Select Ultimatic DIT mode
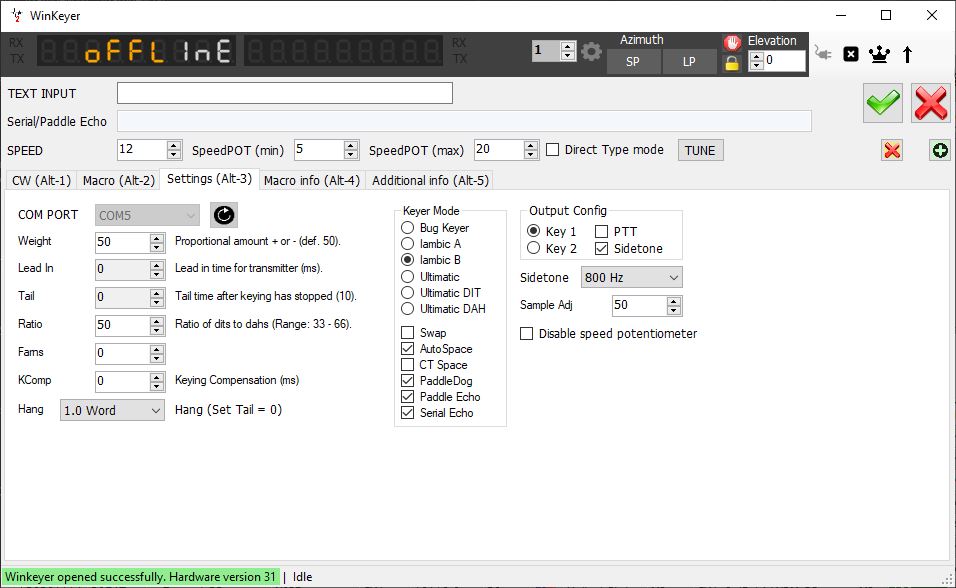Screen dimensions: 956x588 point(407,293)
